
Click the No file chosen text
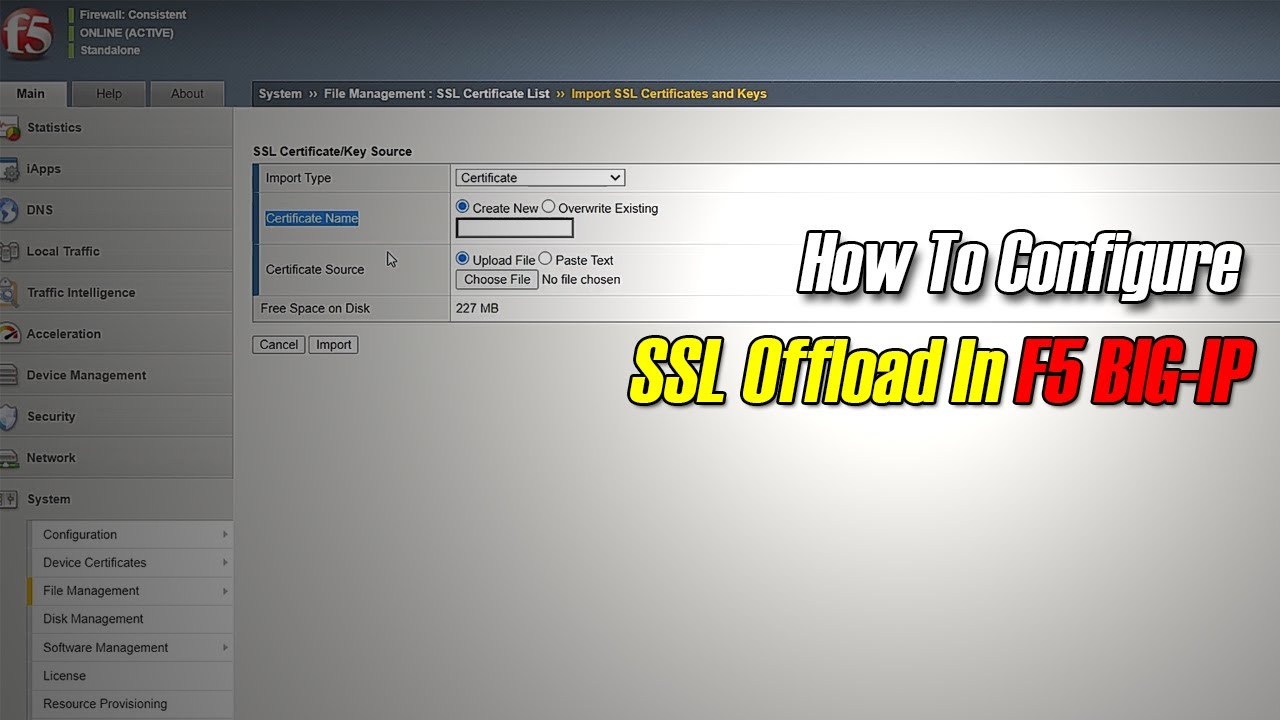tap(581, 280)
